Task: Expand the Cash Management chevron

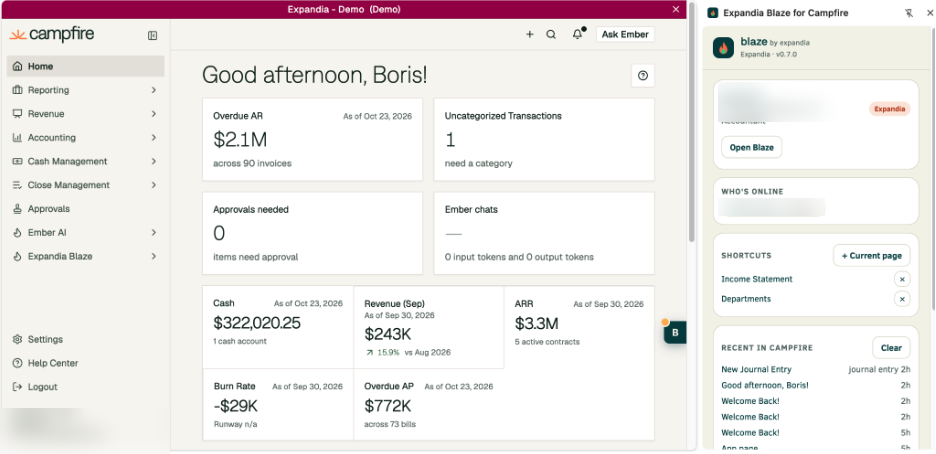Action: (153, 162)
